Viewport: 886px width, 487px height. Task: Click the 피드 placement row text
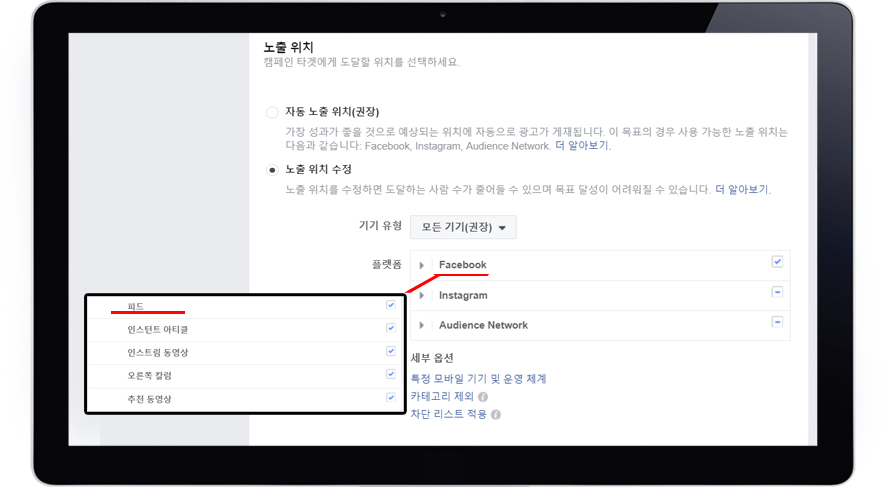(x=136, y=306)
